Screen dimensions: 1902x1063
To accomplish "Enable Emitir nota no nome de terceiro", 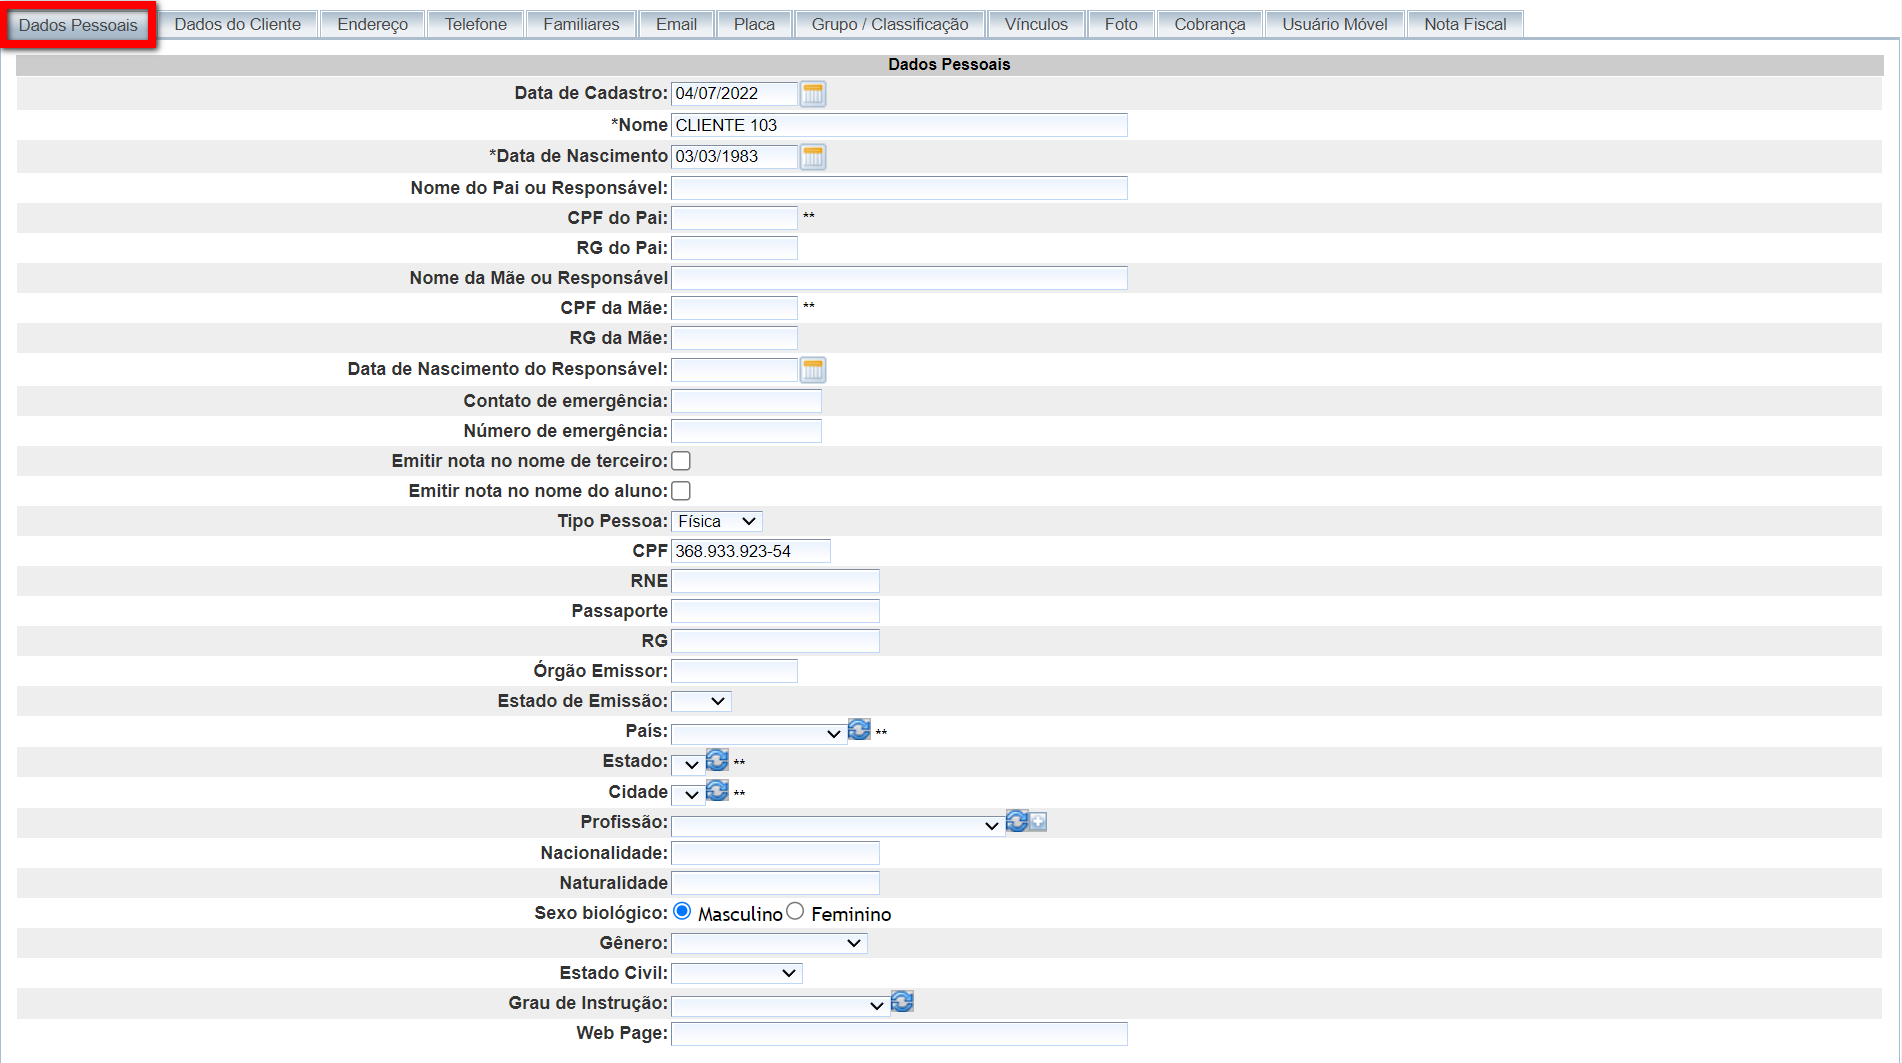I will (681, 461).
